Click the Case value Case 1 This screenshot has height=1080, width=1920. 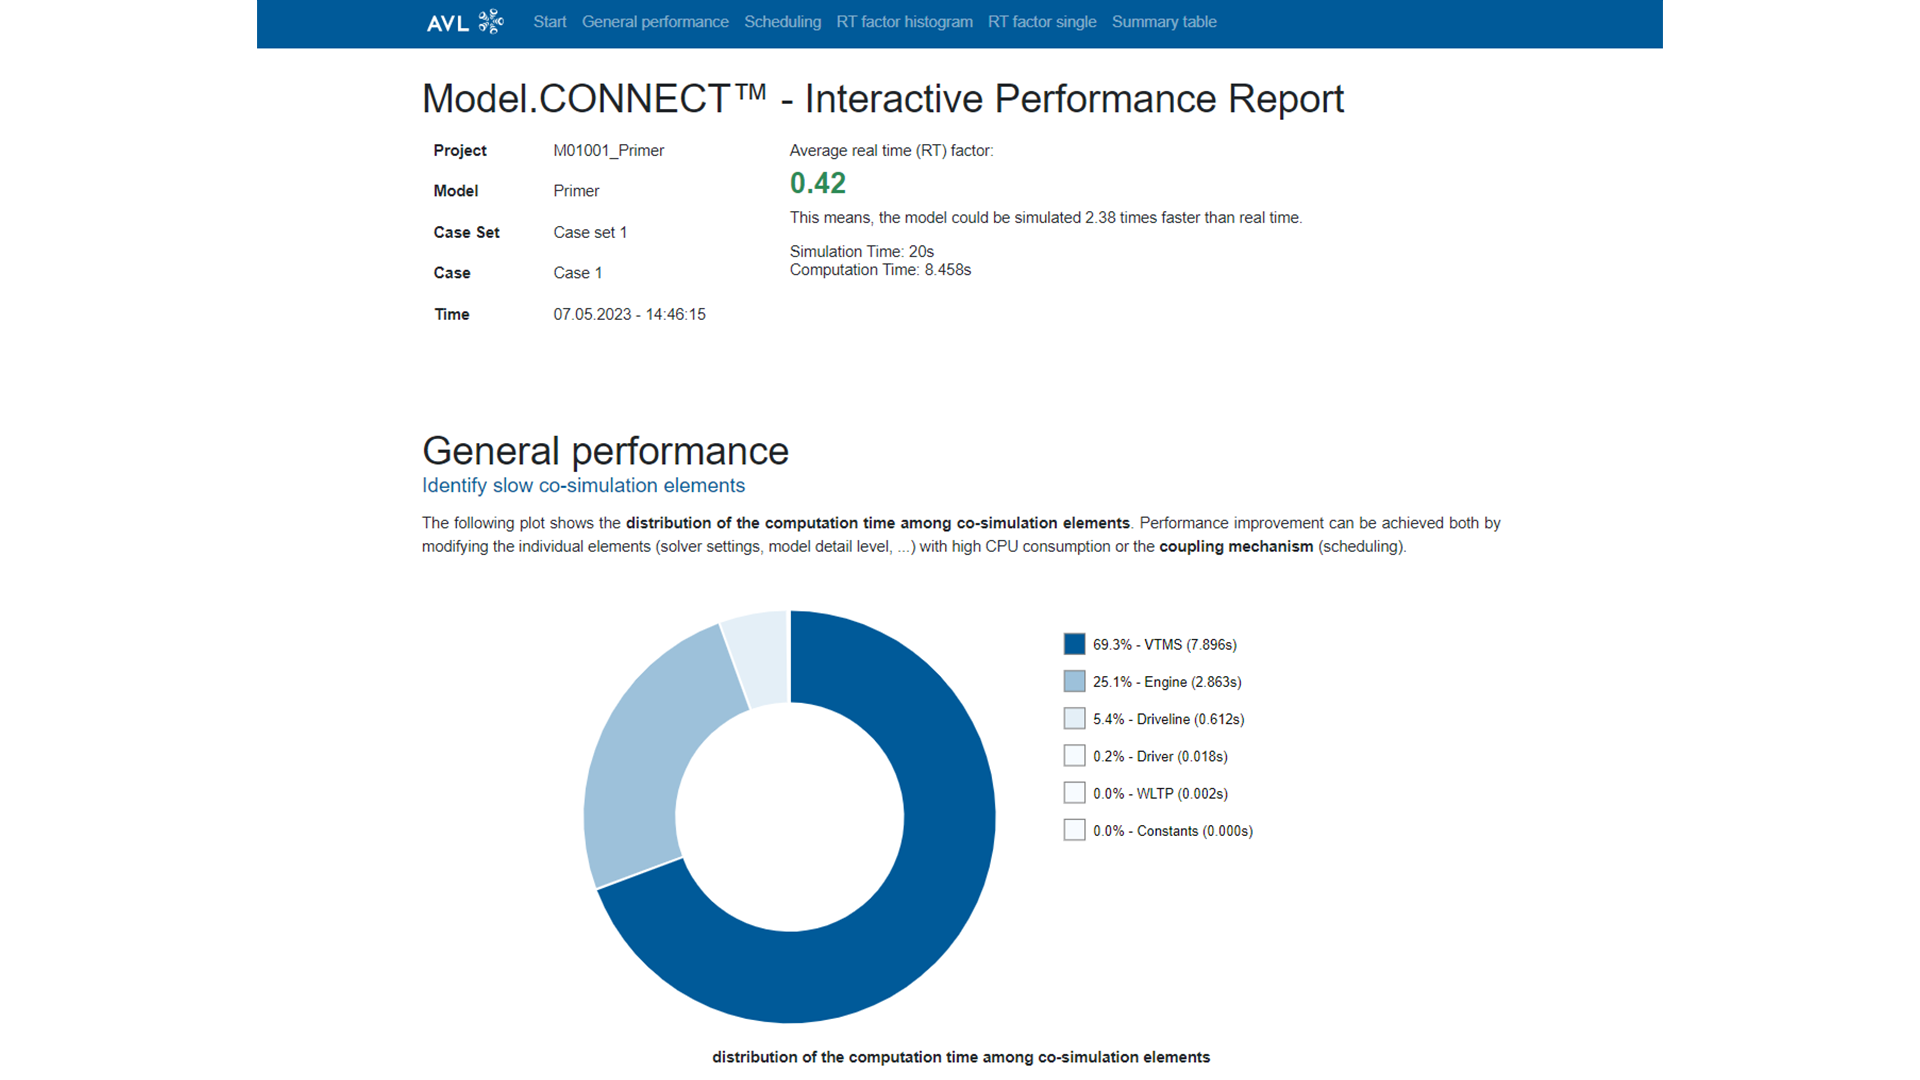click(578, 273)
